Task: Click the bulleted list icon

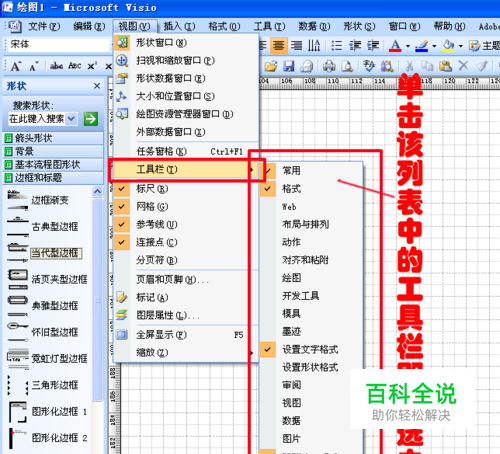Action: point(337,45)
